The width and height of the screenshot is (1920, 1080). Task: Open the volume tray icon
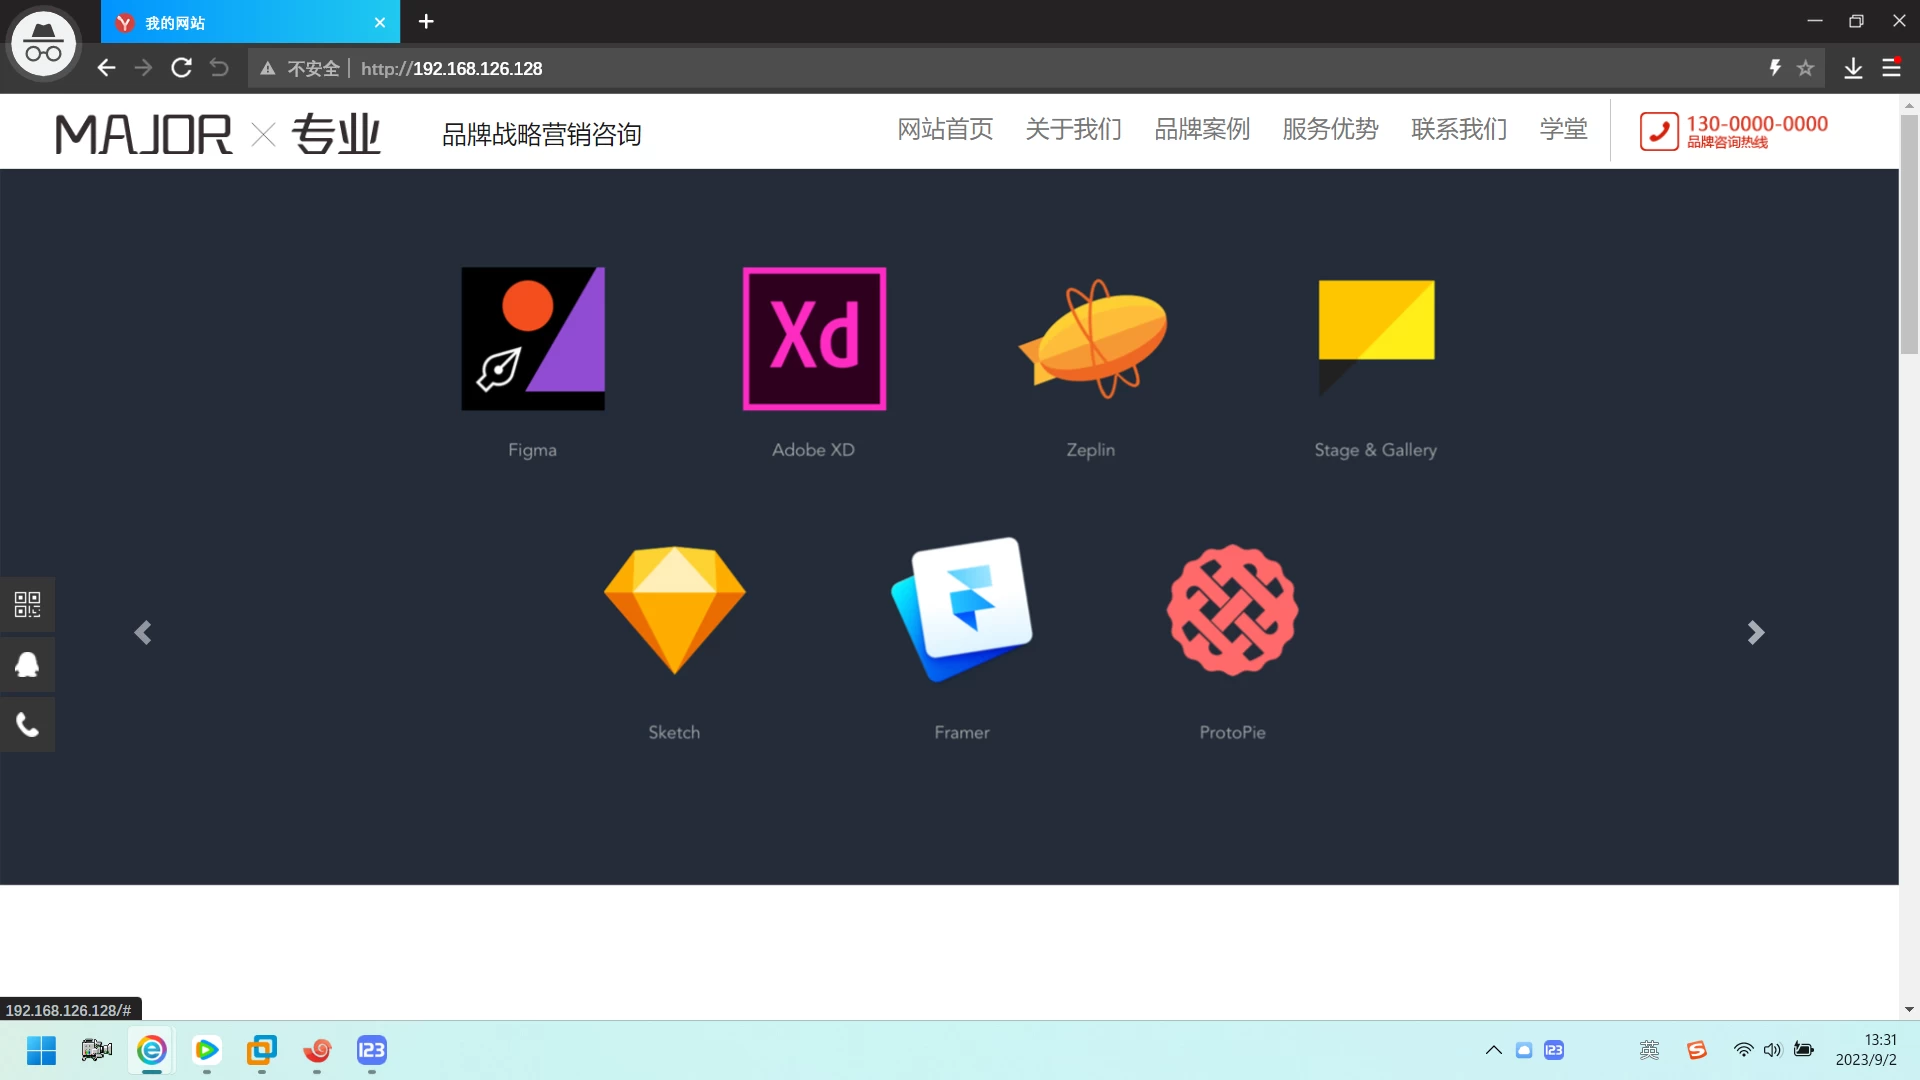click(1772, 1050)
